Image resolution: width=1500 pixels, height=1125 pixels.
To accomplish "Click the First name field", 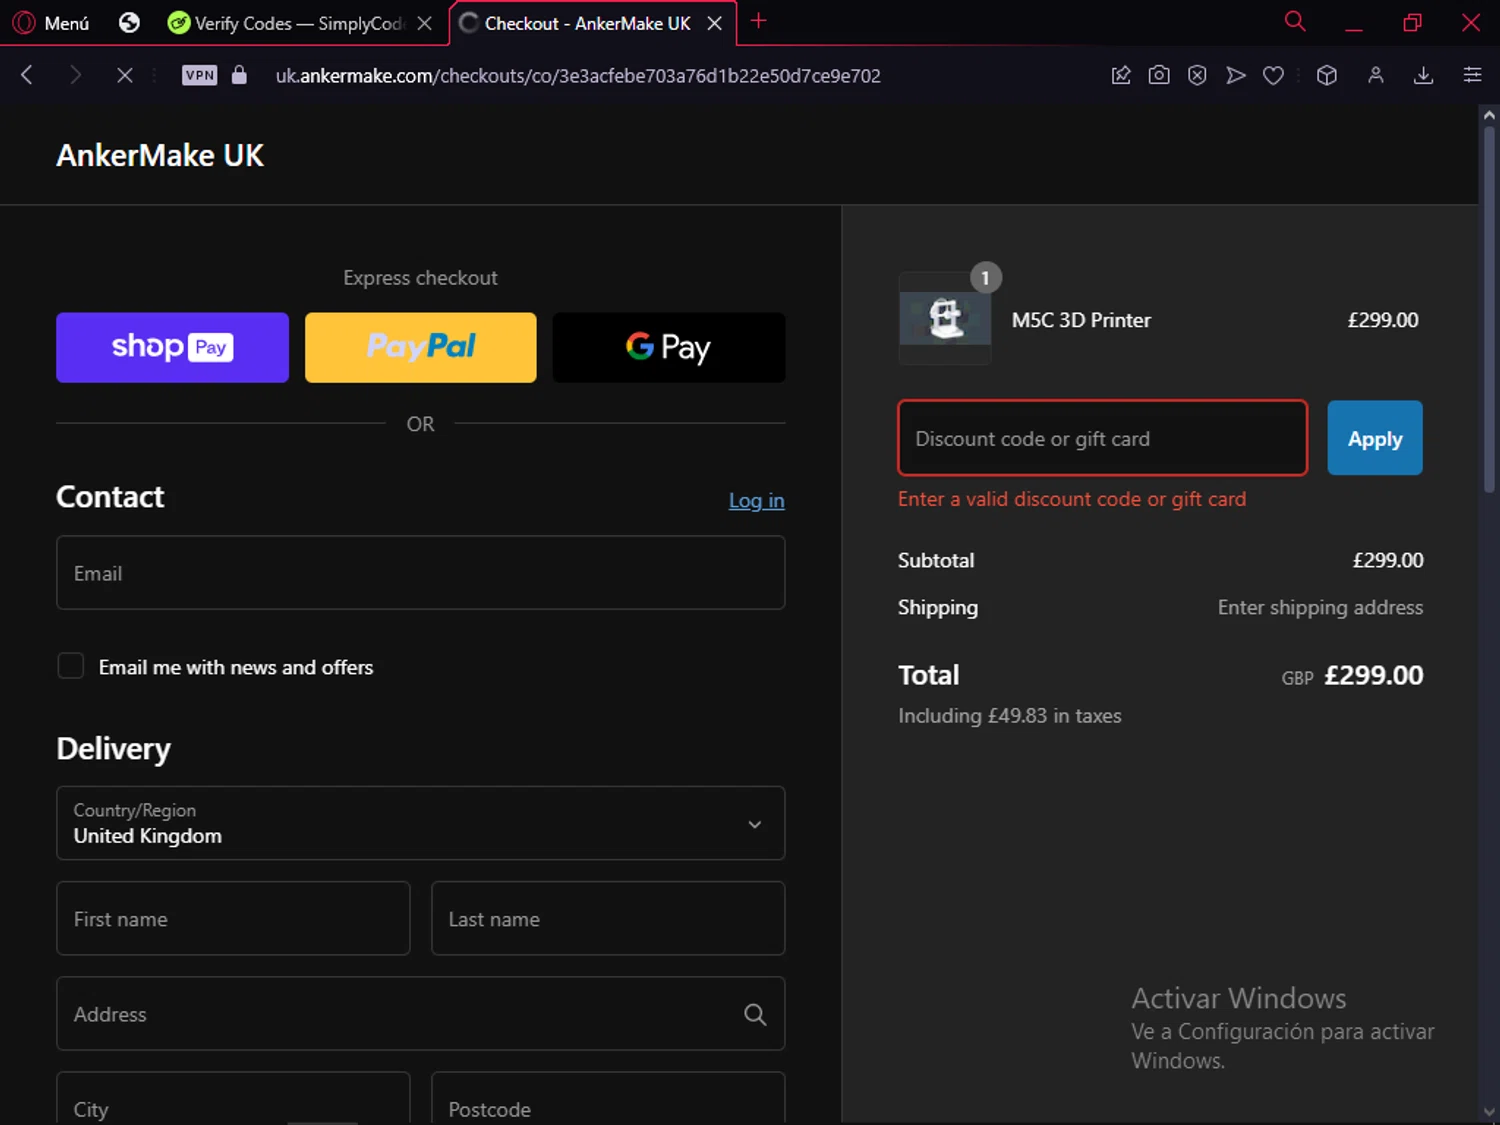I will 233,918.
